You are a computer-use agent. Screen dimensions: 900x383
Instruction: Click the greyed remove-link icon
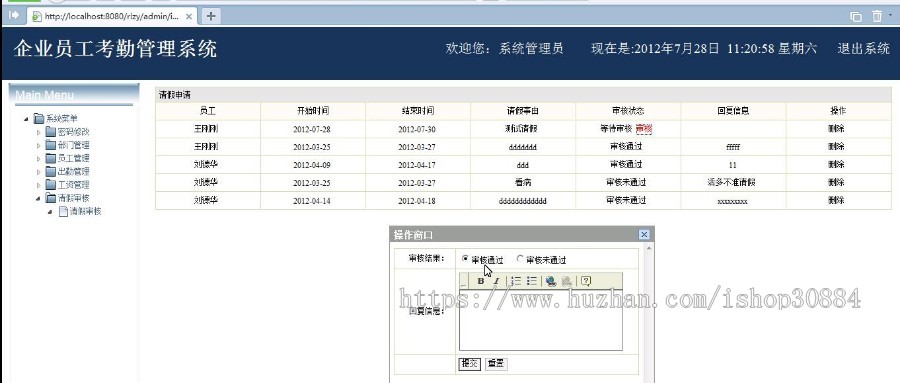click(567, 281)
